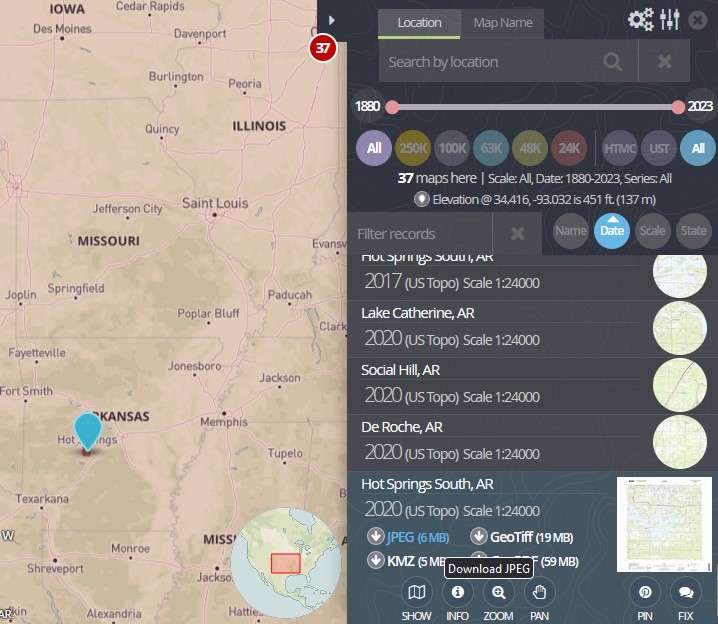Toggle the 250K scale filter
The width and height of the screenshot is (718, 624).
413,148
